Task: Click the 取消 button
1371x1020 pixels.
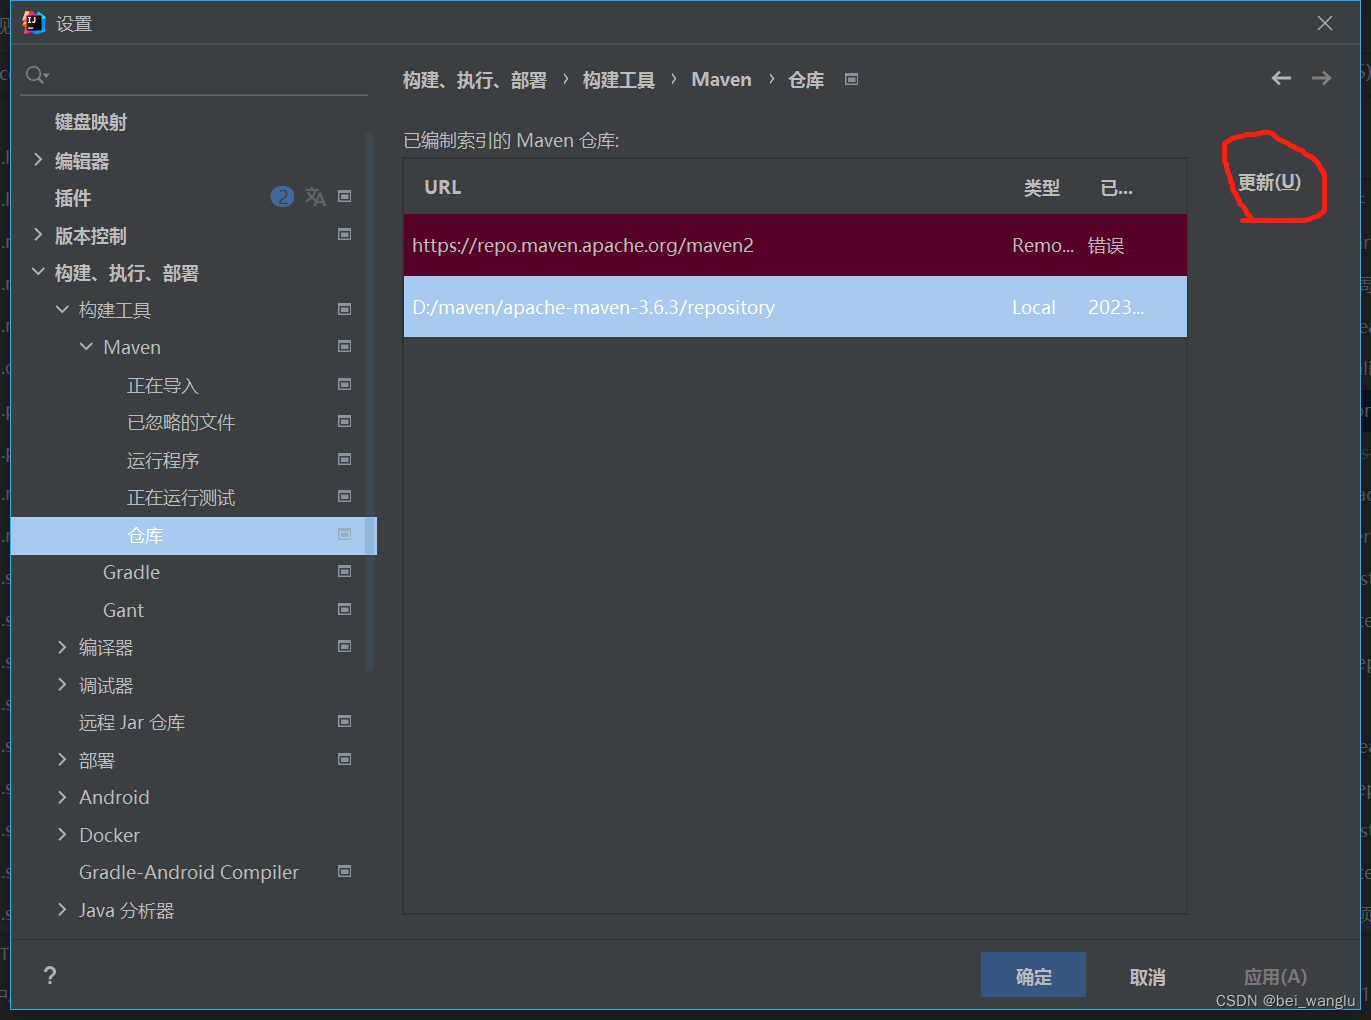Action: [x=1148, y=977]
